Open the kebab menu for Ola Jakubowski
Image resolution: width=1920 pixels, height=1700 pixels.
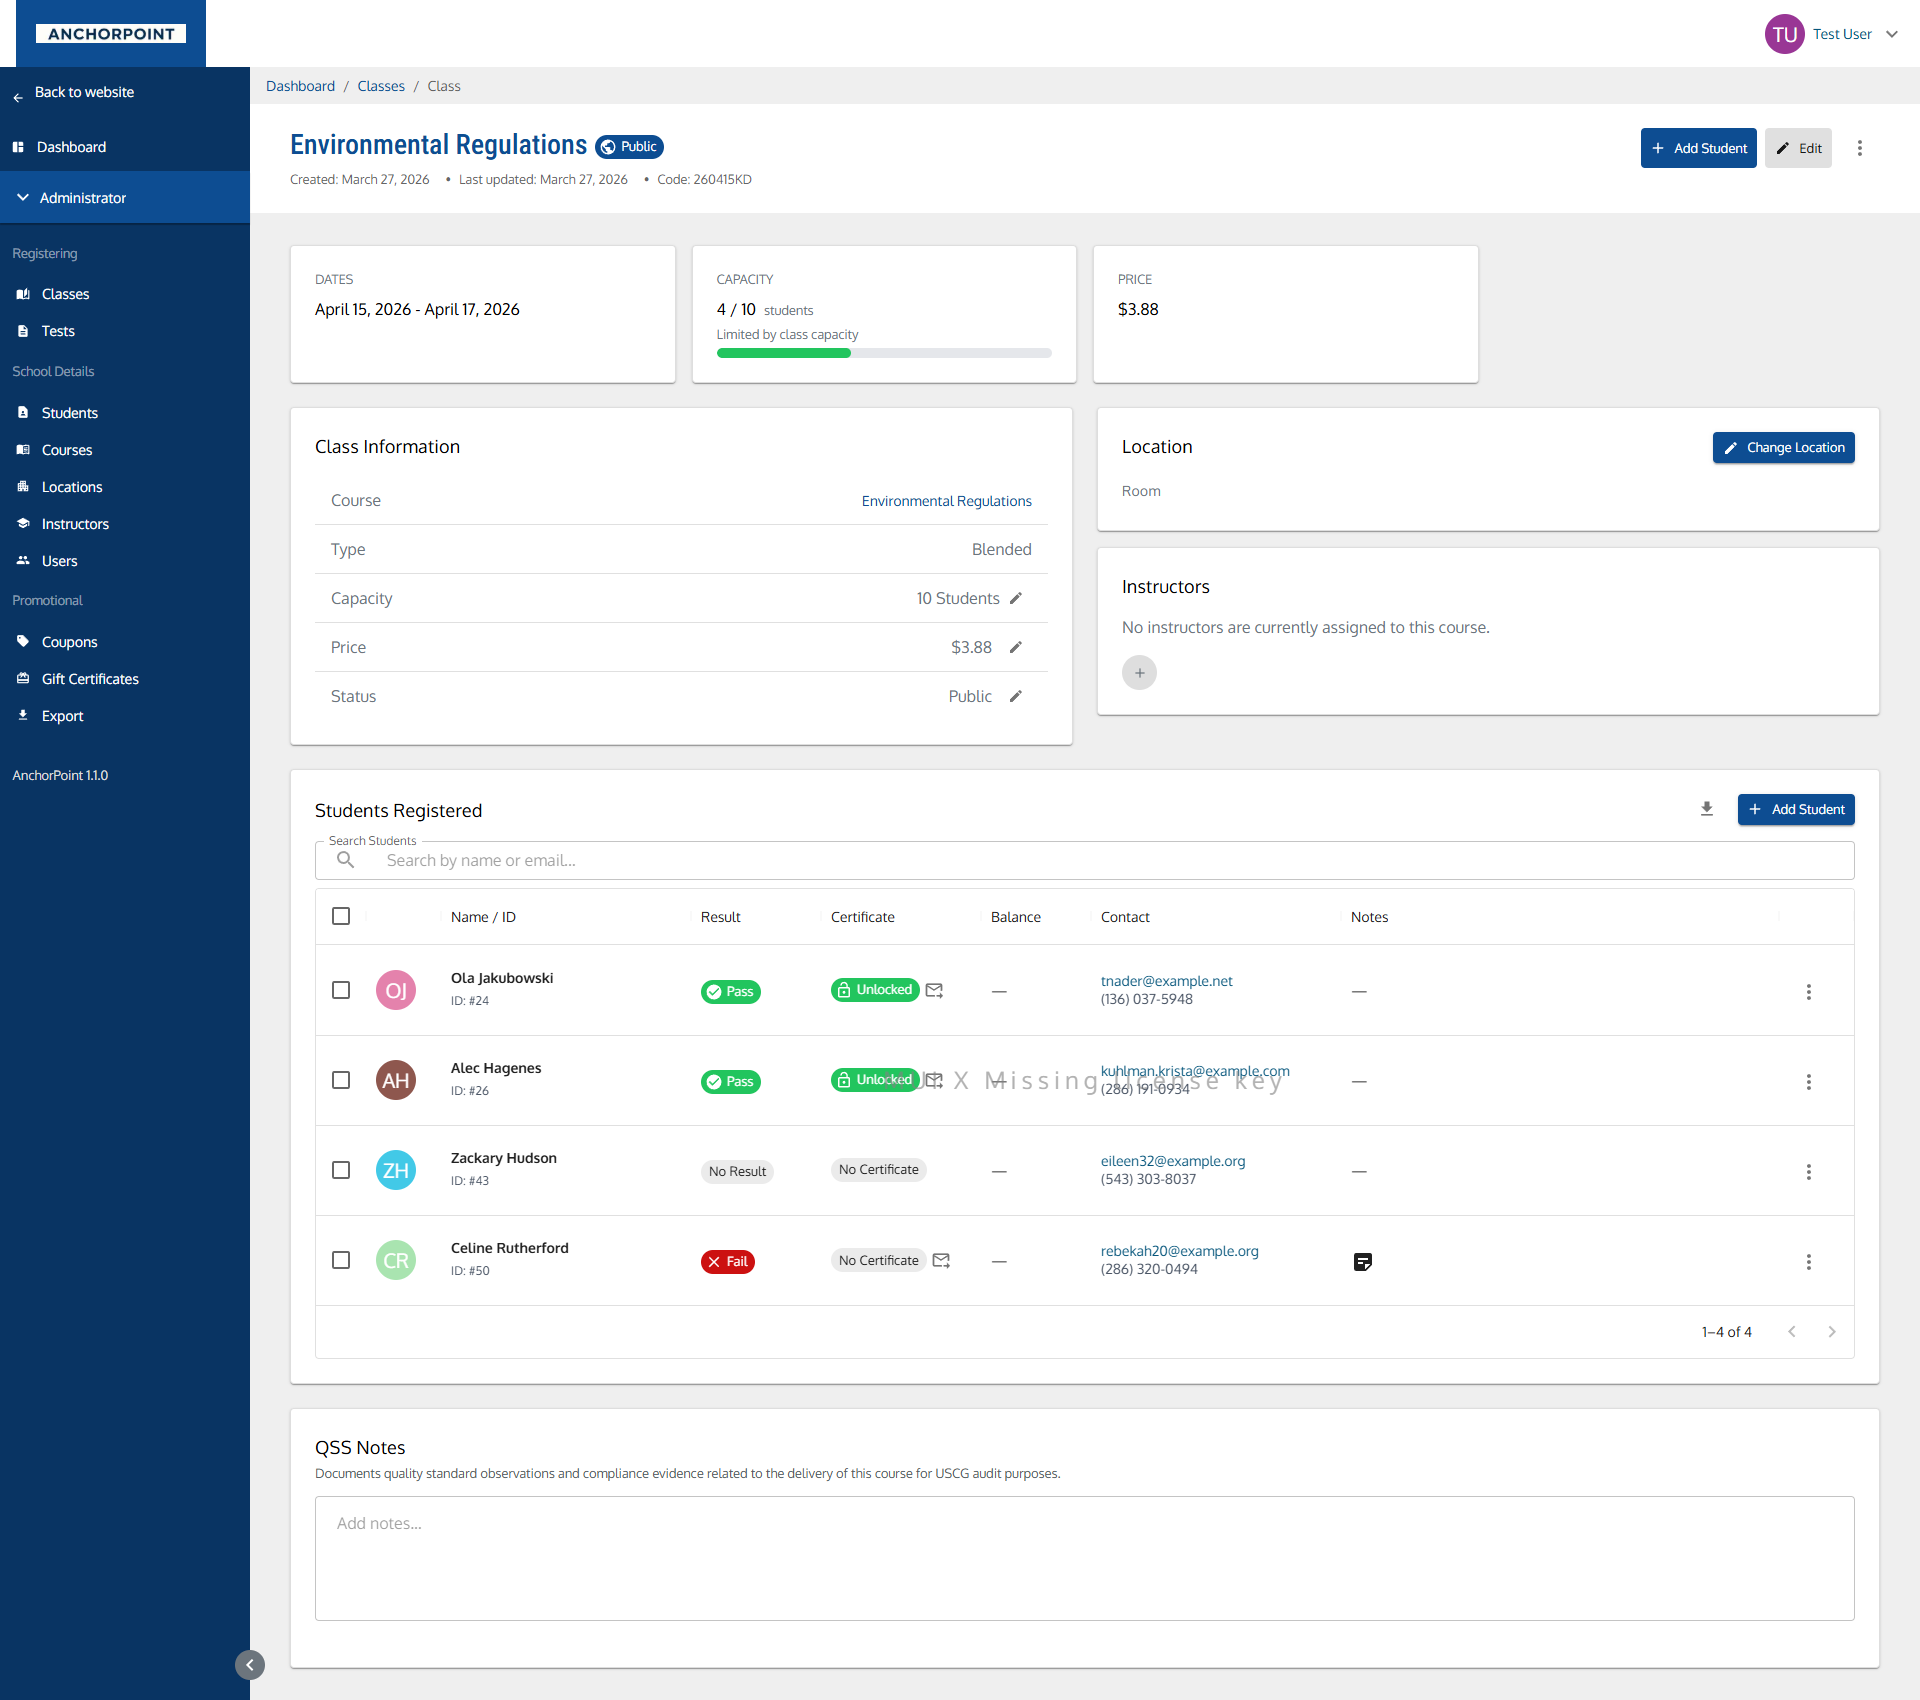[1808, 991]
